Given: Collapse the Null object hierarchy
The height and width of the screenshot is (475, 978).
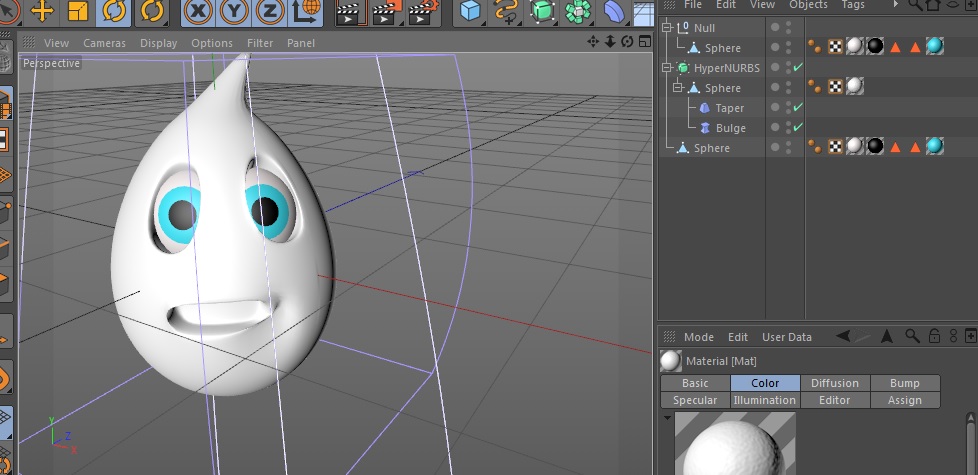Looking at the screenshot, I should [667, 27].
